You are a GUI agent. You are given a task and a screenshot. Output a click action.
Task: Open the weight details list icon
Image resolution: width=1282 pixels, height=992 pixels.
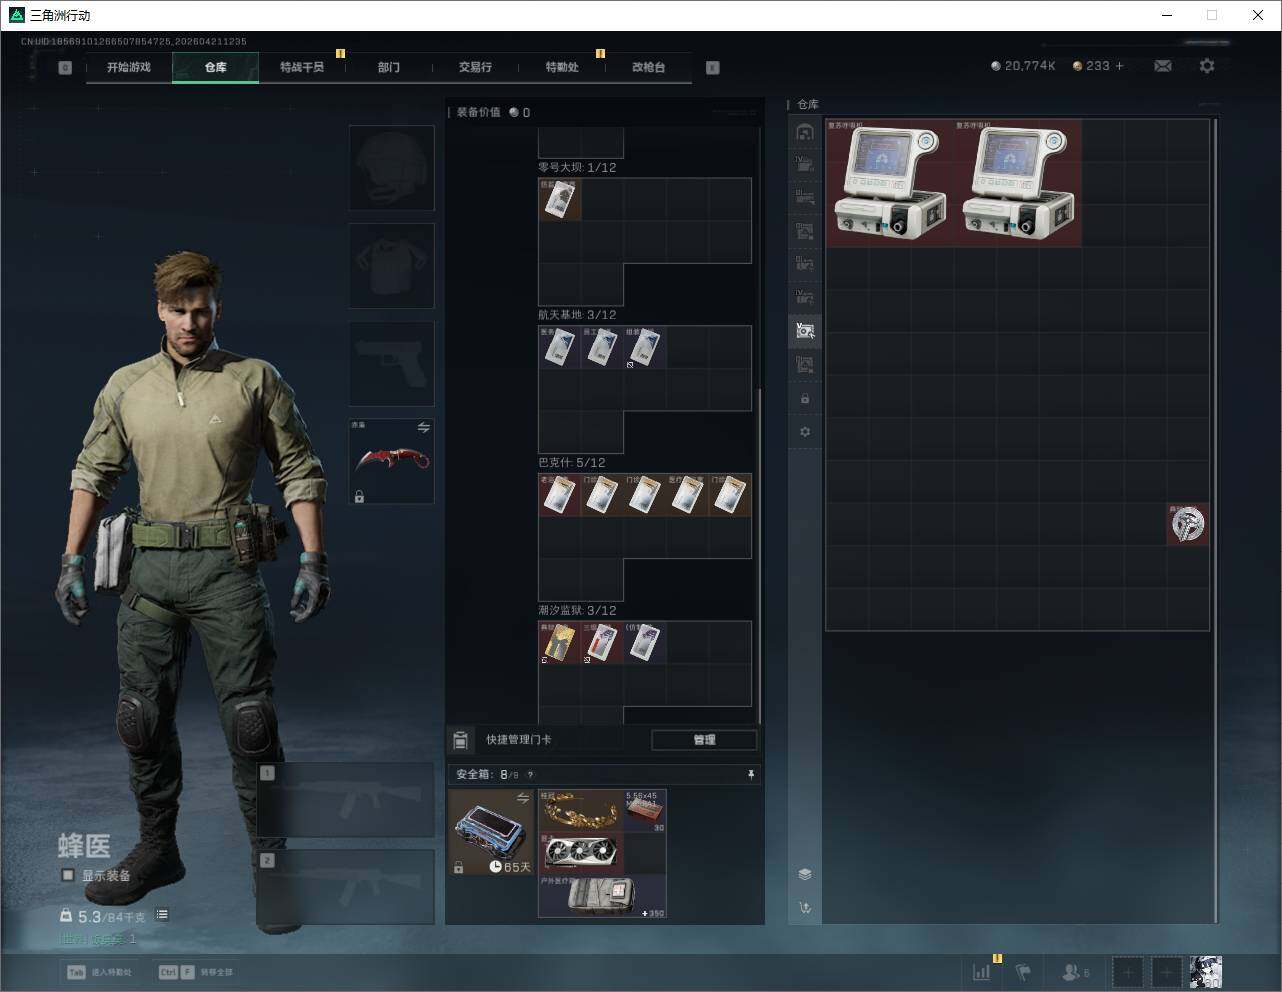point(162,915)
